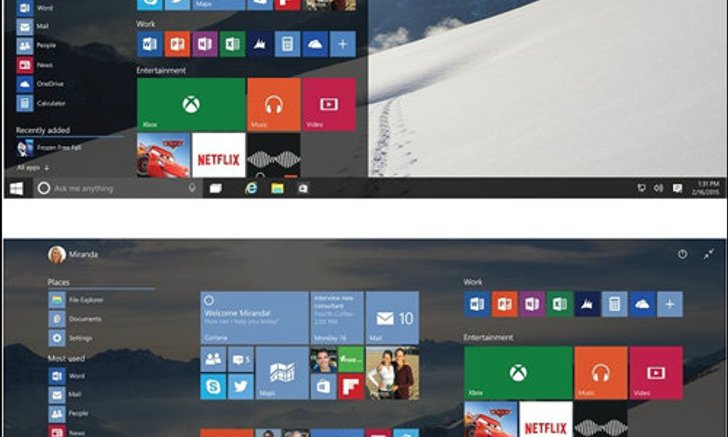This screenshot has width=728, height=437.
Task: Open the Word tile in full-screen Work group
Action: 477,304
